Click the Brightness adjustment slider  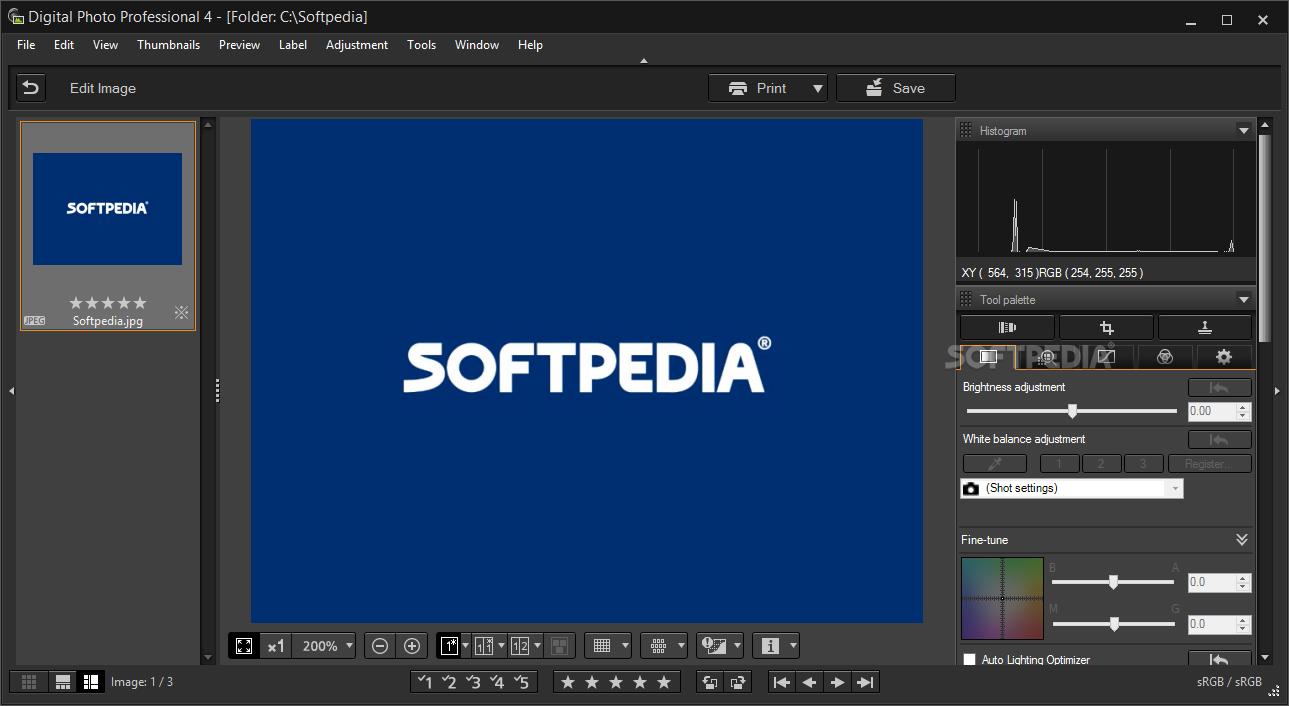point(1071,411)
